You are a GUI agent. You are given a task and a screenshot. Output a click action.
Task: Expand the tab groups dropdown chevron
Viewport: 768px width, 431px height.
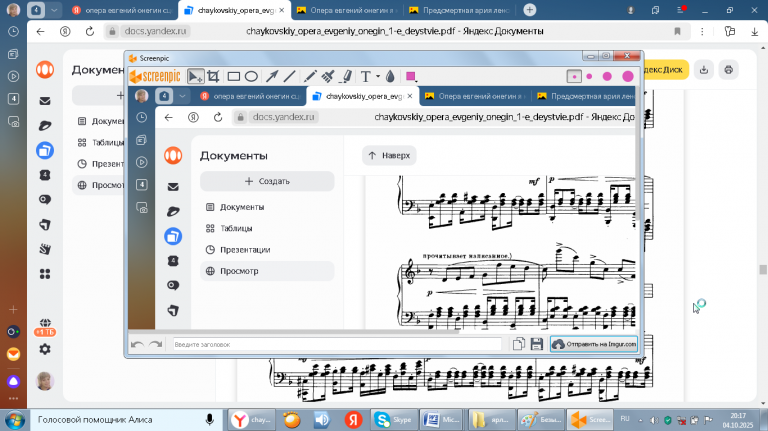coord(54,10)
